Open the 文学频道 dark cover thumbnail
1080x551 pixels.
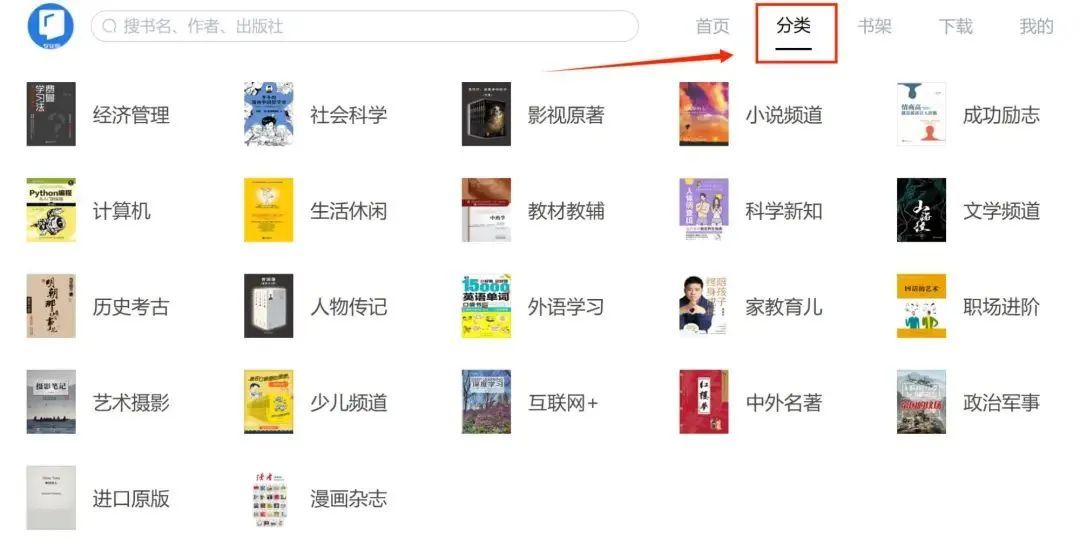click(x=922, y=211)
